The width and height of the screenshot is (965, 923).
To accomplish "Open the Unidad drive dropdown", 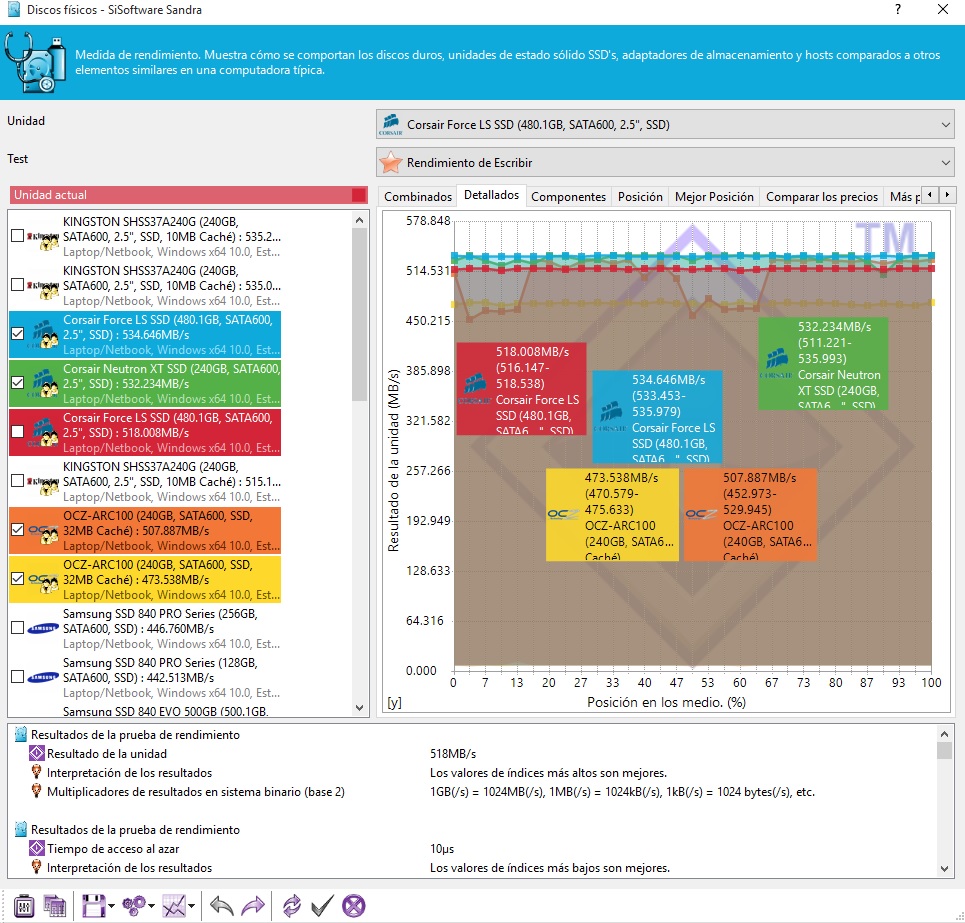I will [x=665, y=125].
